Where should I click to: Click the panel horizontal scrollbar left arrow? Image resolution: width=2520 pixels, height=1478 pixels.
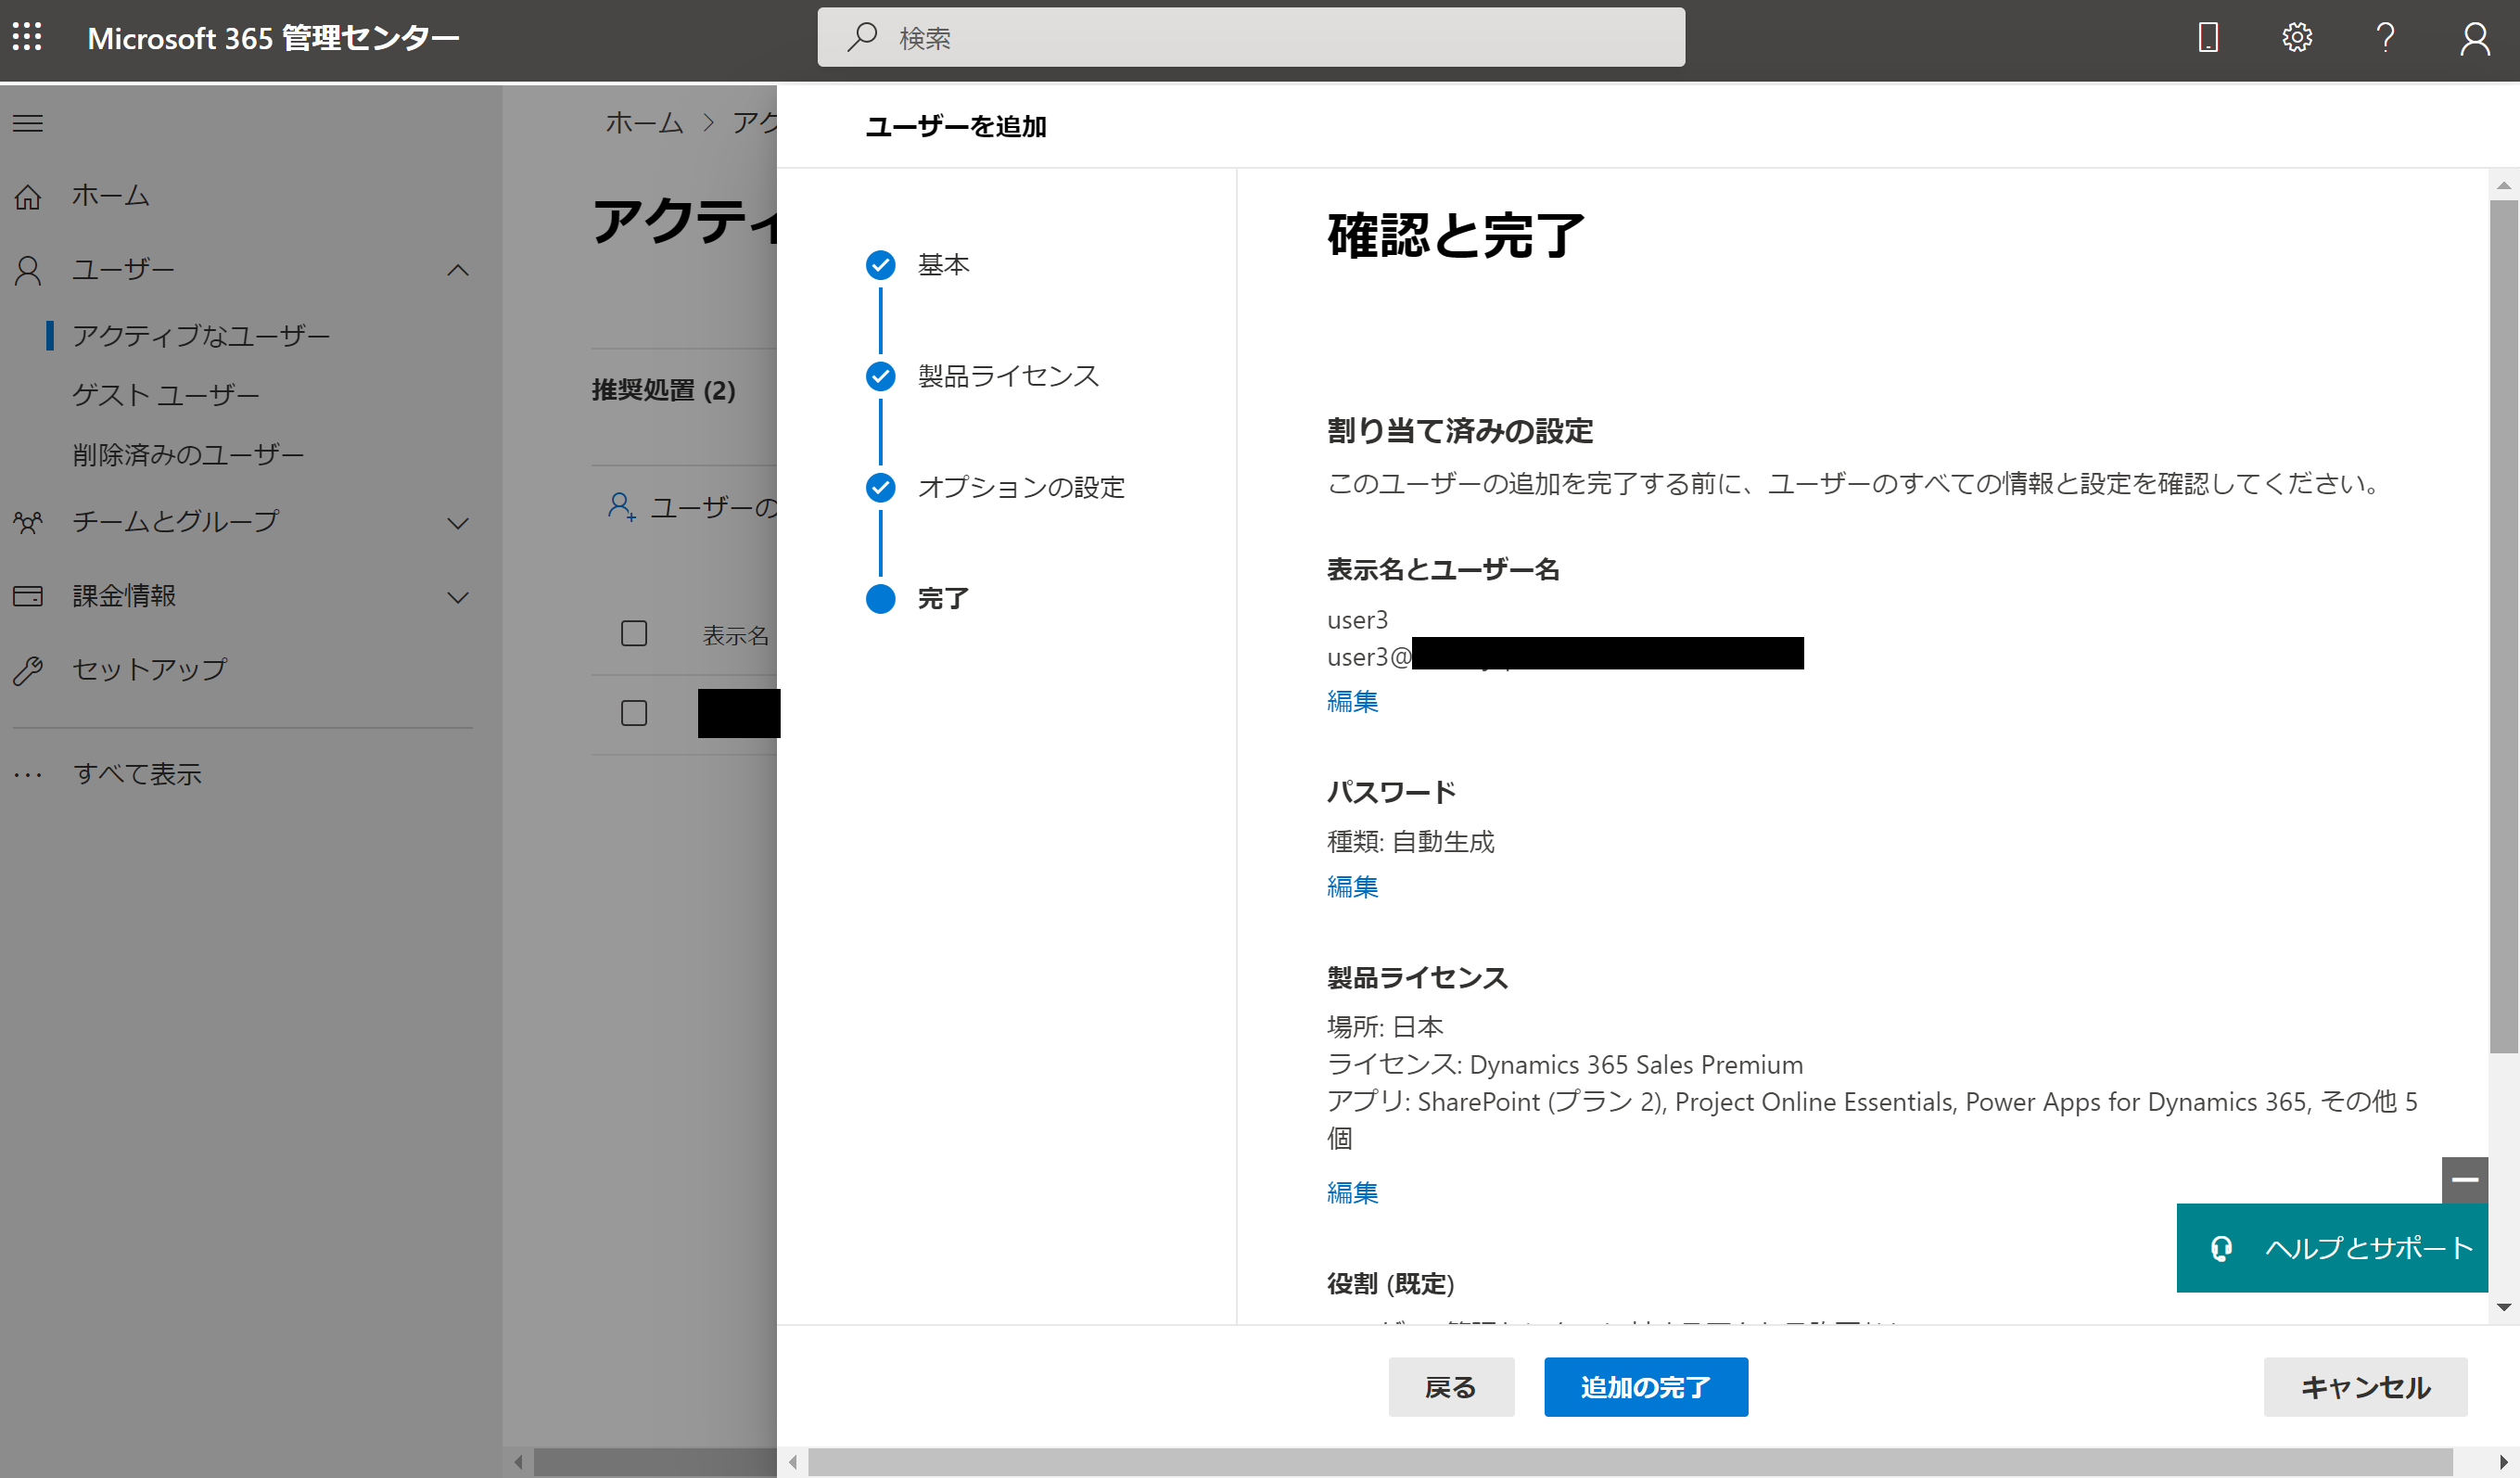[x=793, y=1463]
